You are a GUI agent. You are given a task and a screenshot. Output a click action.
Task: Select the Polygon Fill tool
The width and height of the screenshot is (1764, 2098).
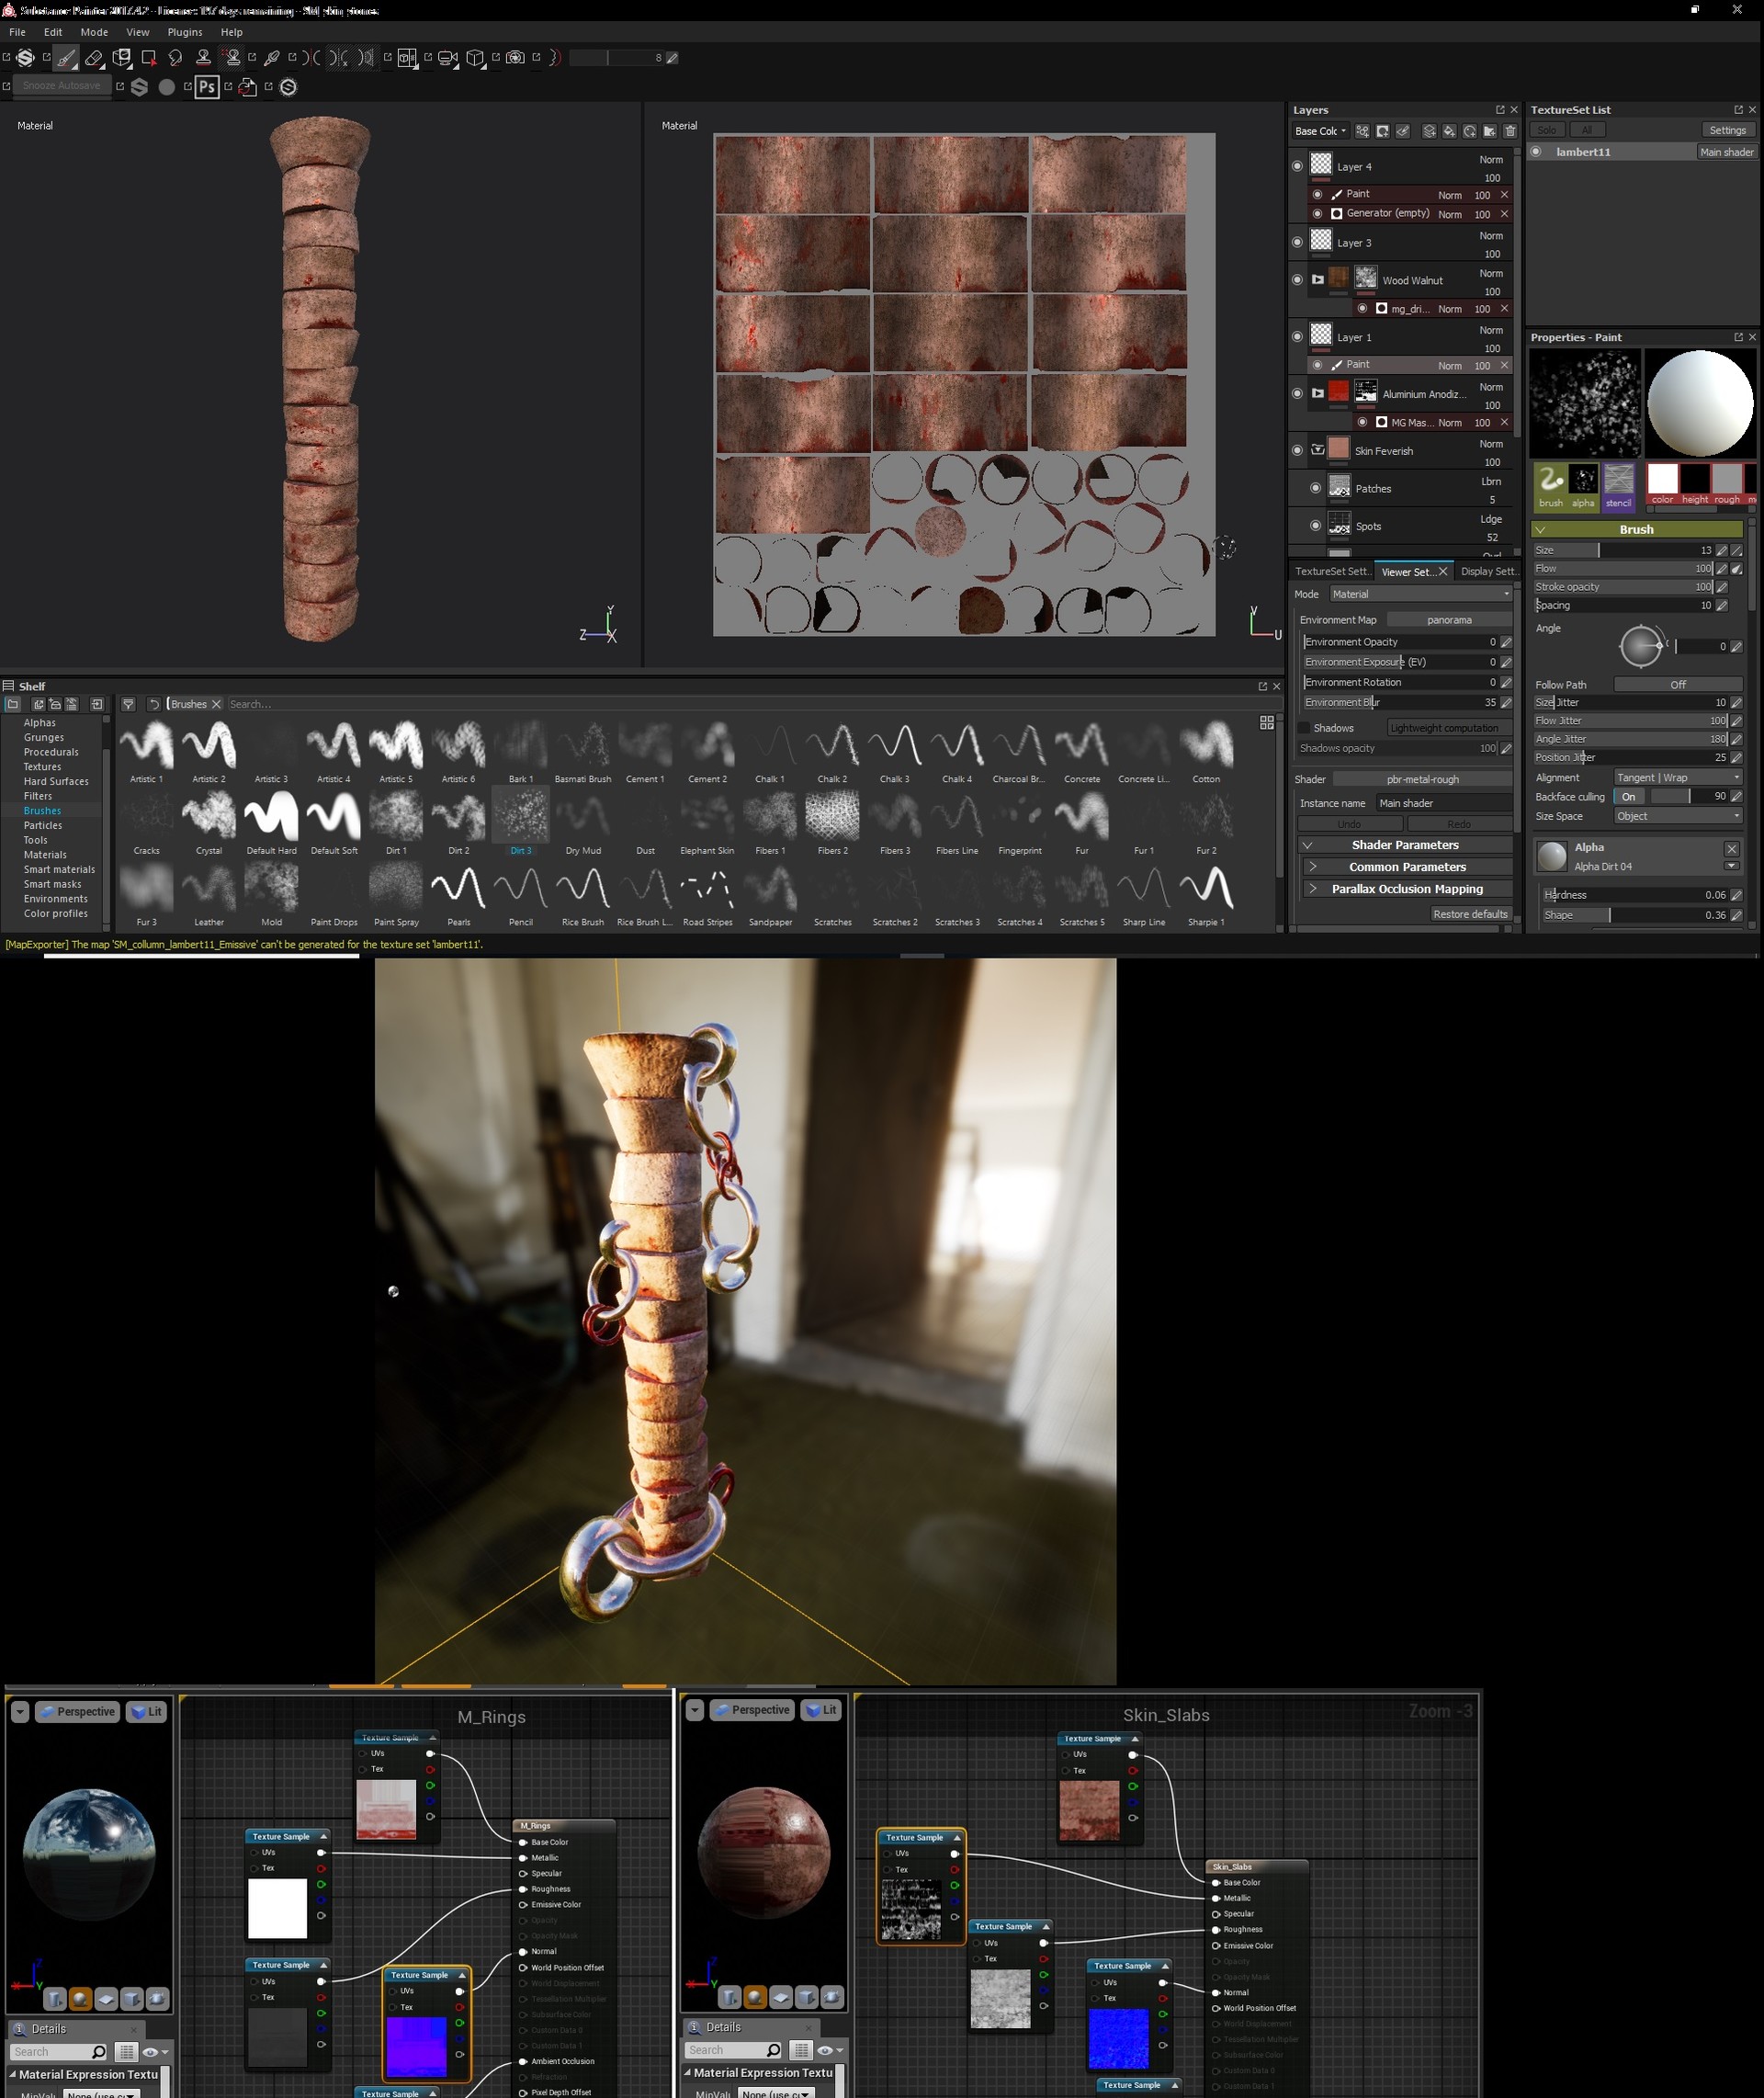148,57
